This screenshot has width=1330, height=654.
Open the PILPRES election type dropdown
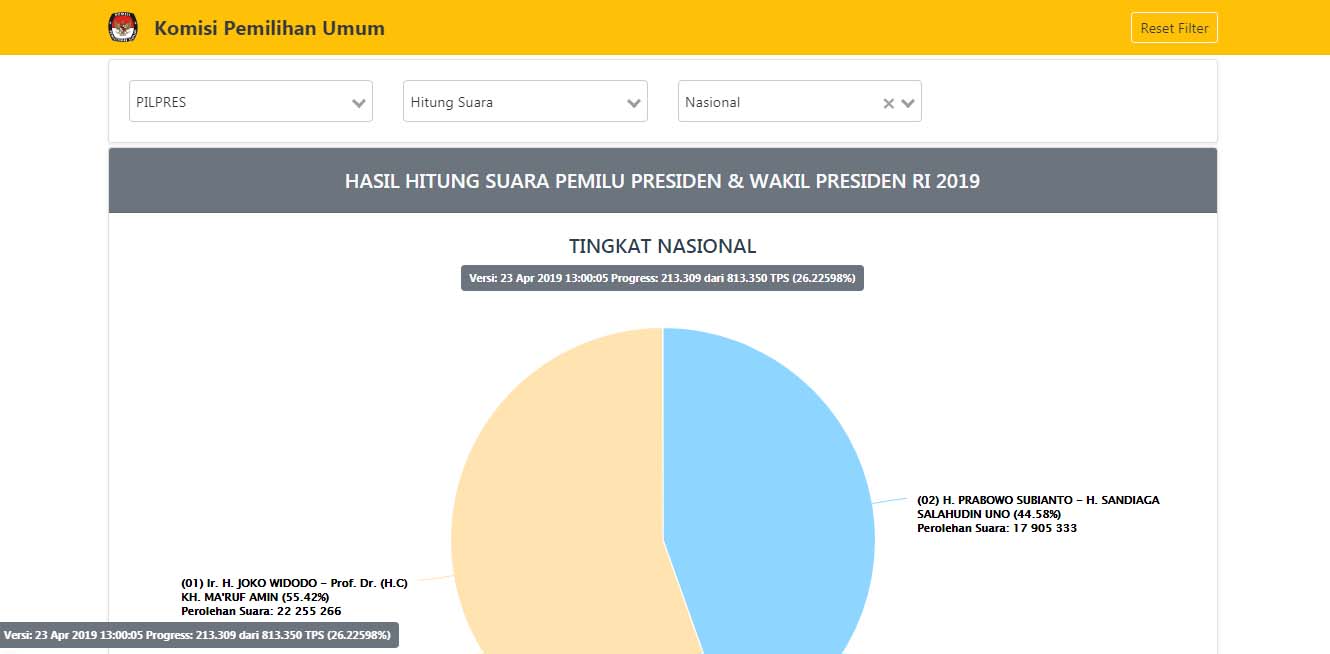tap(238, 102)
